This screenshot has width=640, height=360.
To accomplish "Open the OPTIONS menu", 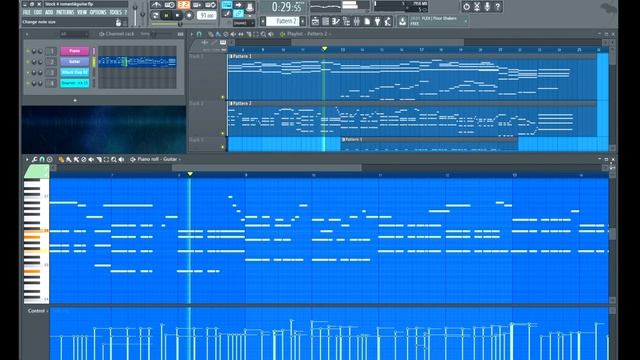I will tap(98, 12).
